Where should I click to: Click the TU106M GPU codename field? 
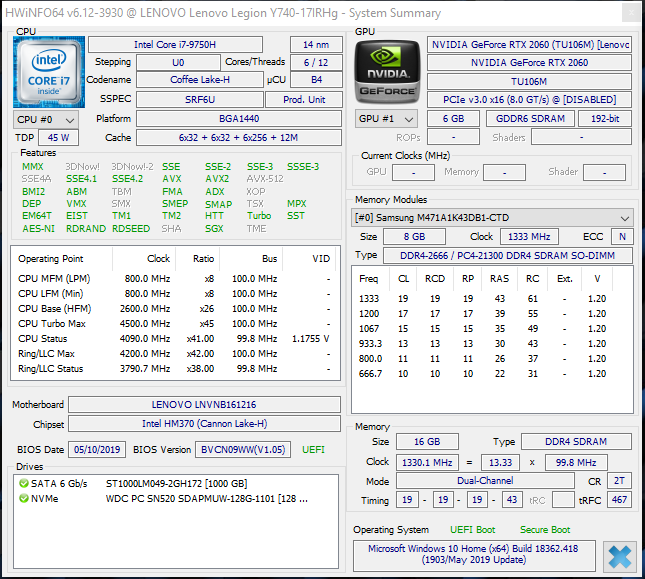(x=529, y=81)
